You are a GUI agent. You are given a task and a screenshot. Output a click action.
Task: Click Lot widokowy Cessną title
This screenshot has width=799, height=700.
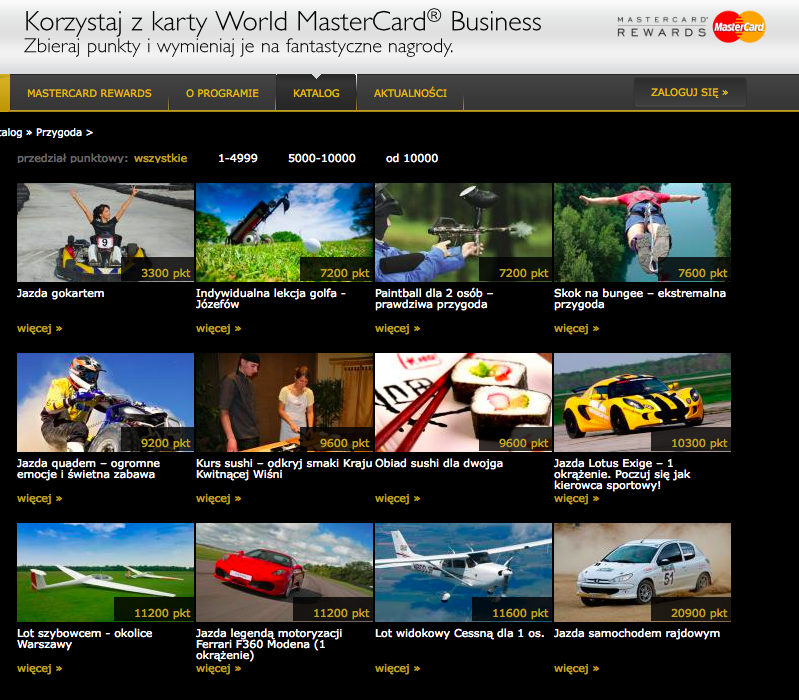[x=460, y=633]
